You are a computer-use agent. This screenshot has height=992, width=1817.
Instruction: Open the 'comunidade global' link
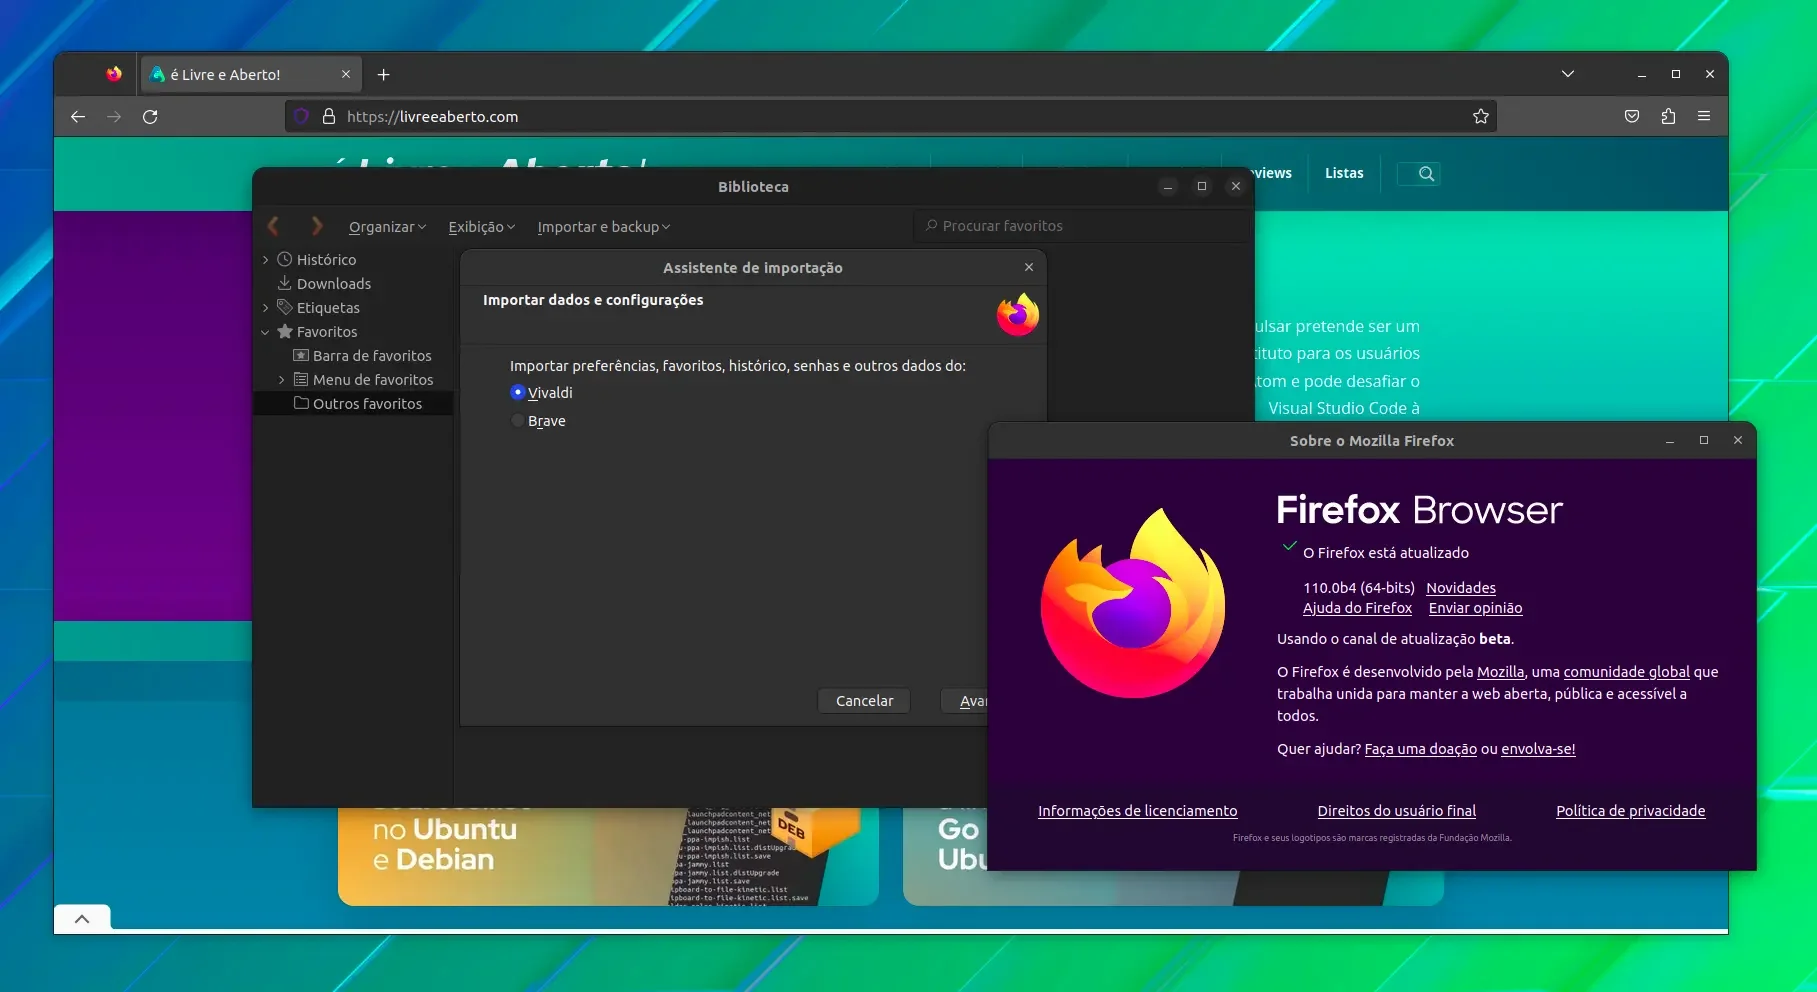1626,672
